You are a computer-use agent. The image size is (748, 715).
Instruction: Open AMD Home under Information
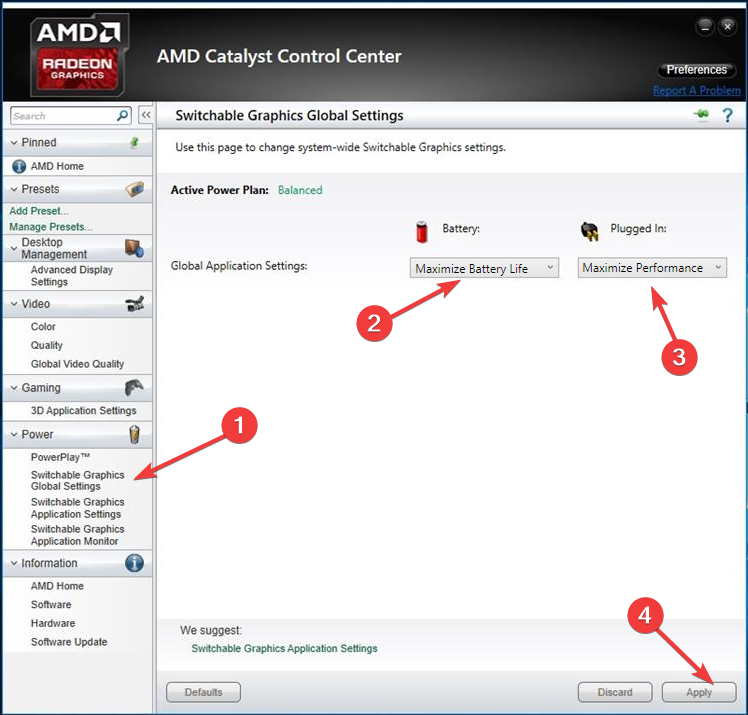(57, 586)
